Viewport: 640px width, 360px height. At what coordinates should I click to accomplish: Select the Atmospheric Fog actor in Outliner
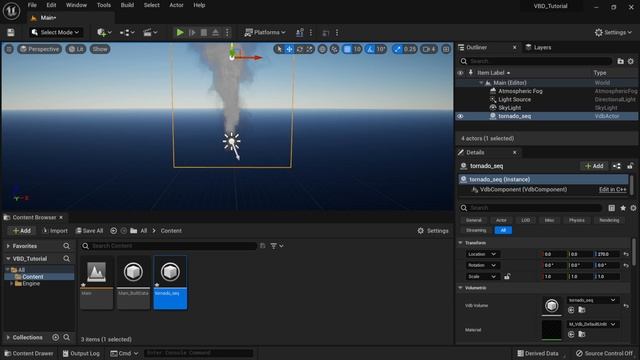point(520,91)
